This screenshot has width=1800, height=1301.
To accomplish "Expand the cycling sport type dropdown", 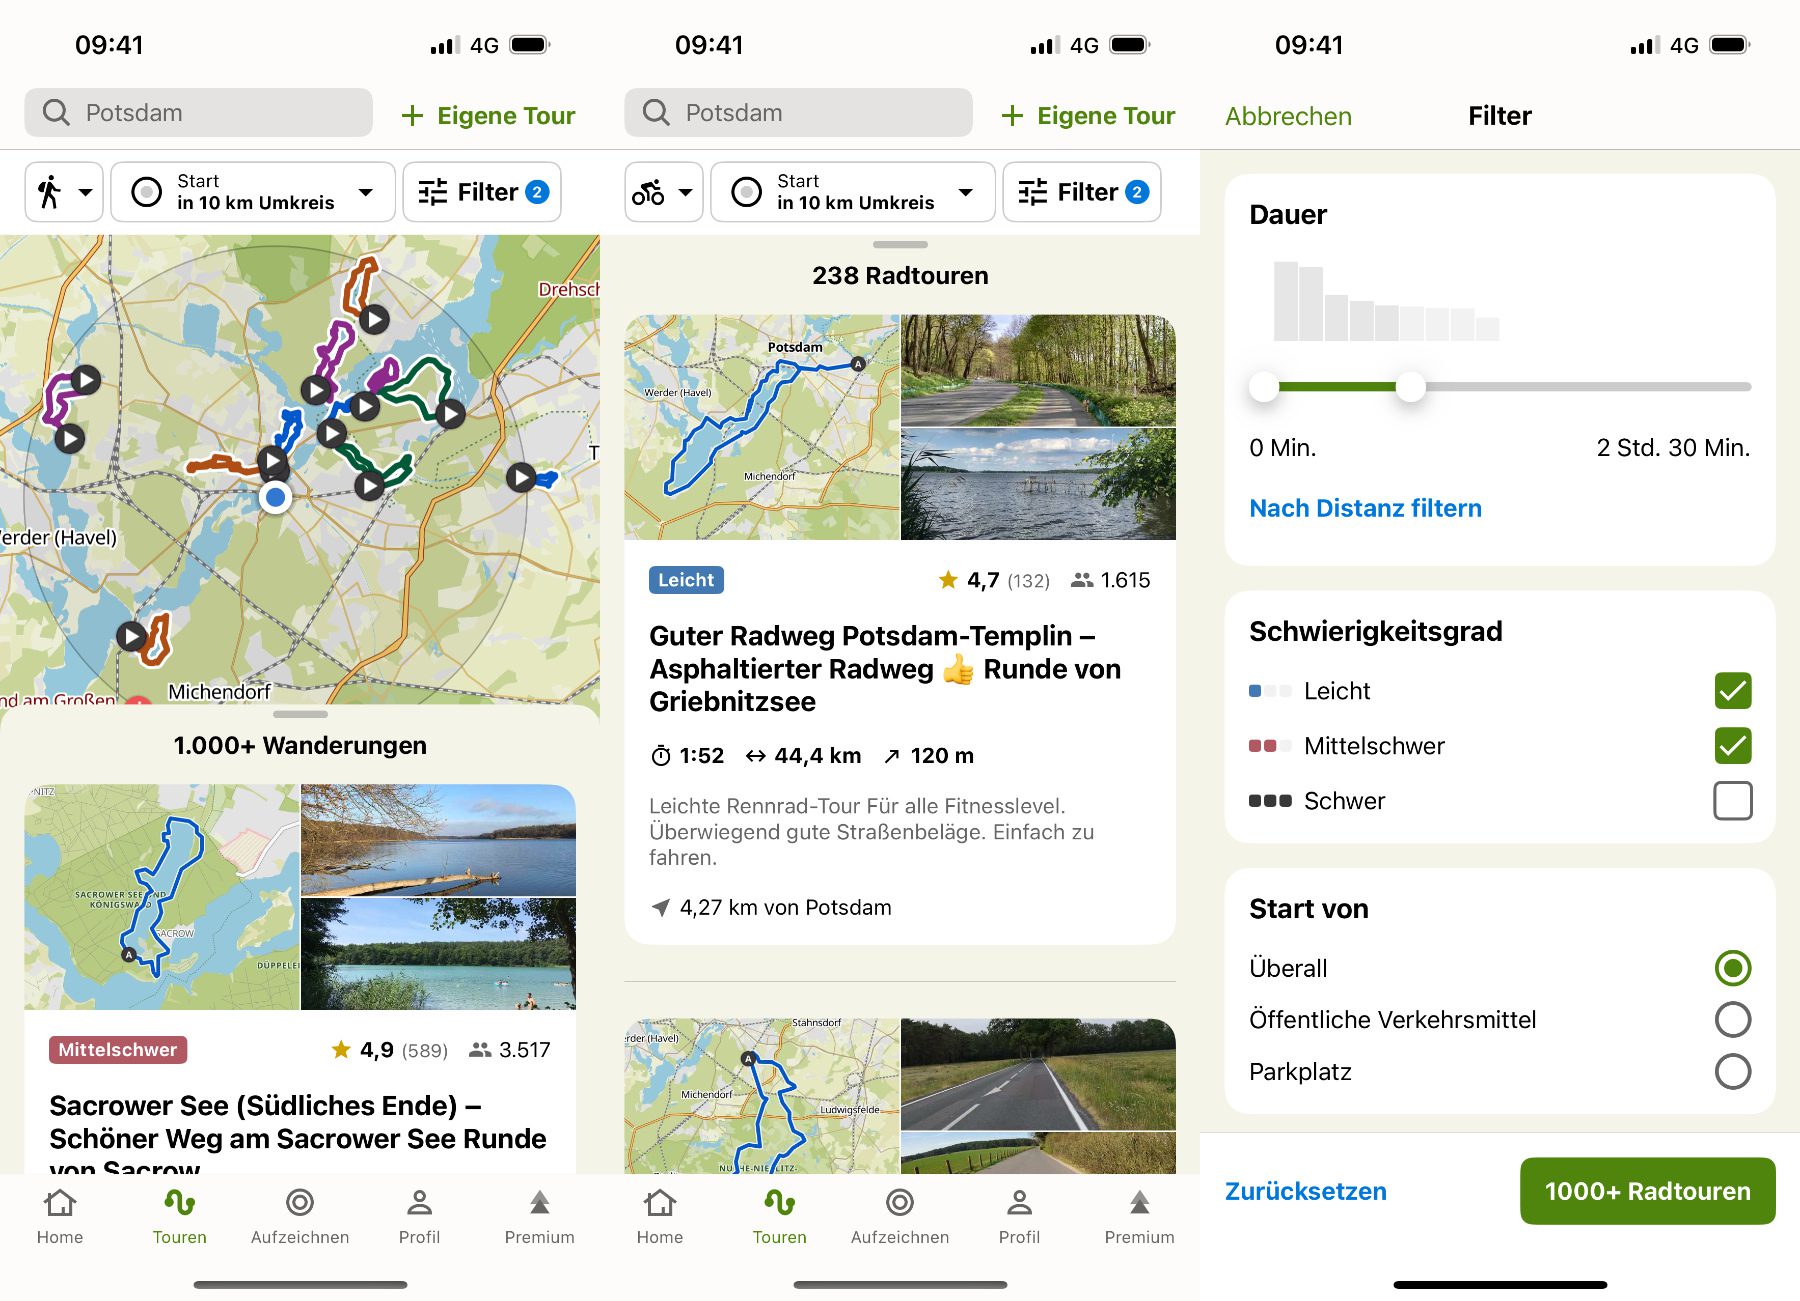I will coord(664,192).
